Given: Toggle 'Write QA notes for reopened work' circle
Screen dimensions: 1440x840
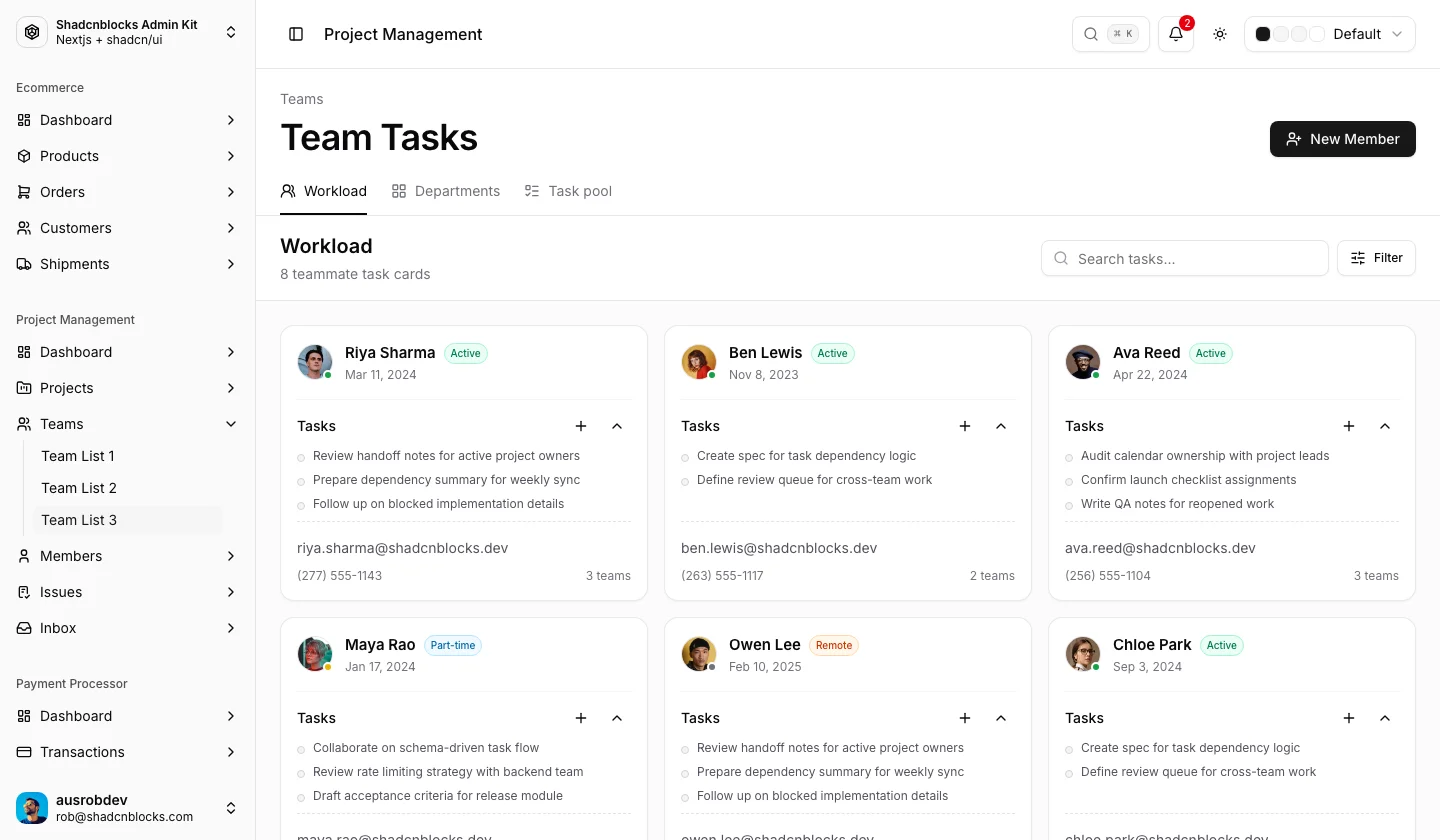Looking at the screenshot, I should pyautogui.click(x=1069, y=505).
